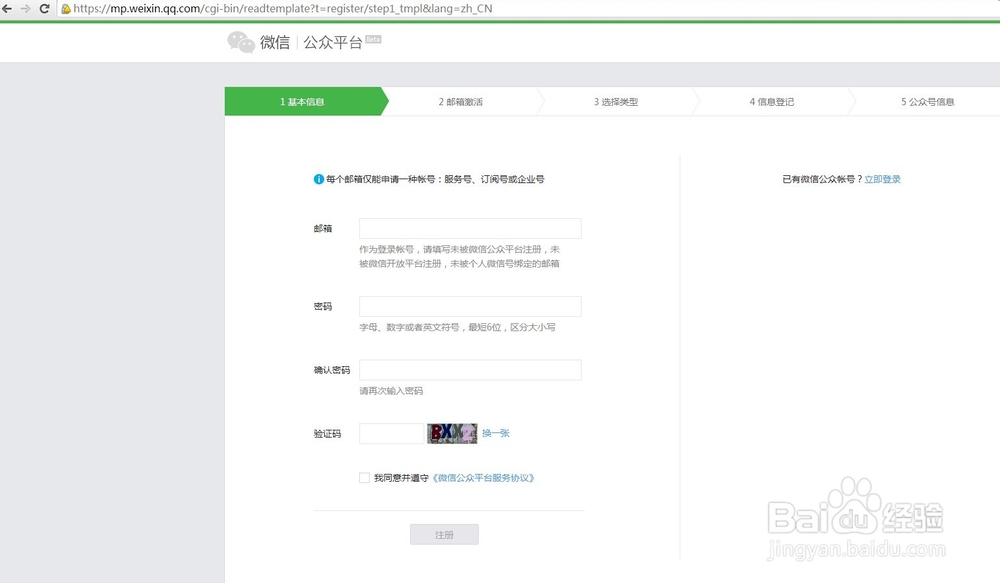Click the browser forward arrow
This screenshot has width=1000, height=583.
[26, 8]
